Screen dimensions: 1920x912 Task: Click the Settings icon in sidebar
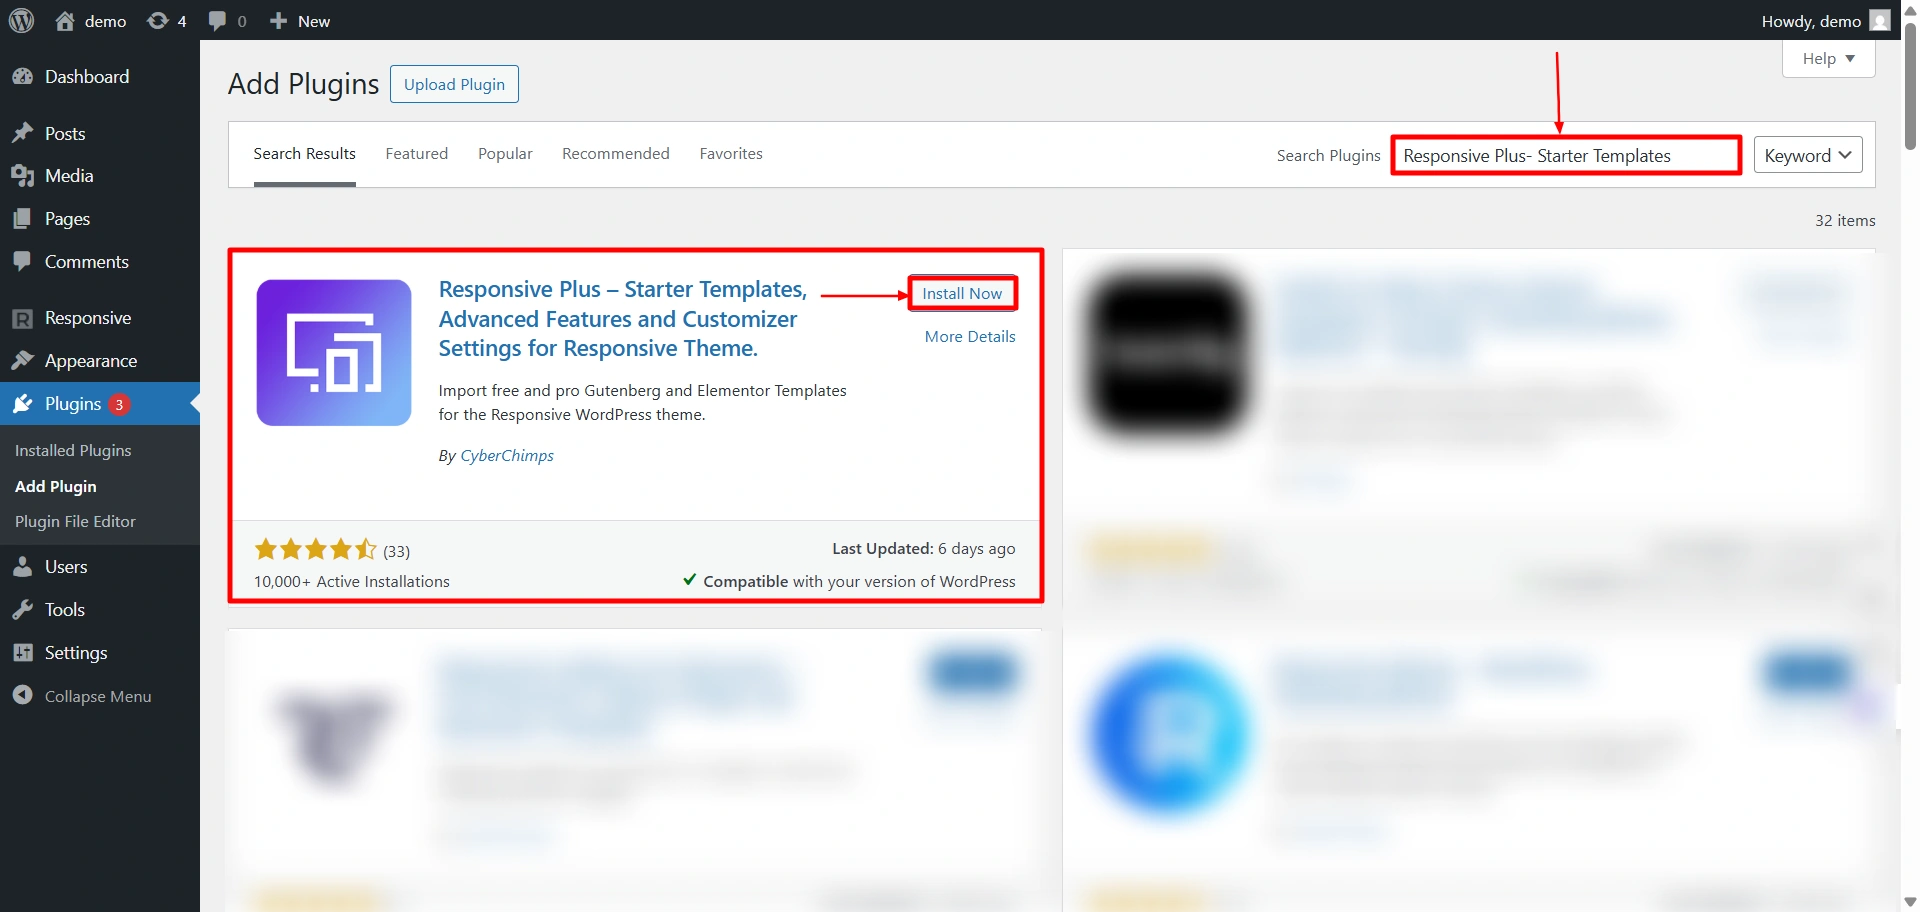[x=22, y=653]
